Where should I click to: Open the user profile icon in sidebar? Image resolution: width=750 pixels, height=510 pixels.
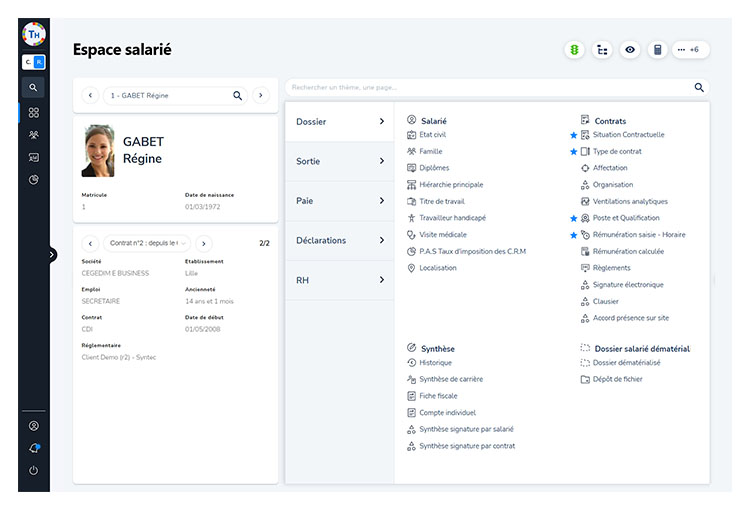34,426
